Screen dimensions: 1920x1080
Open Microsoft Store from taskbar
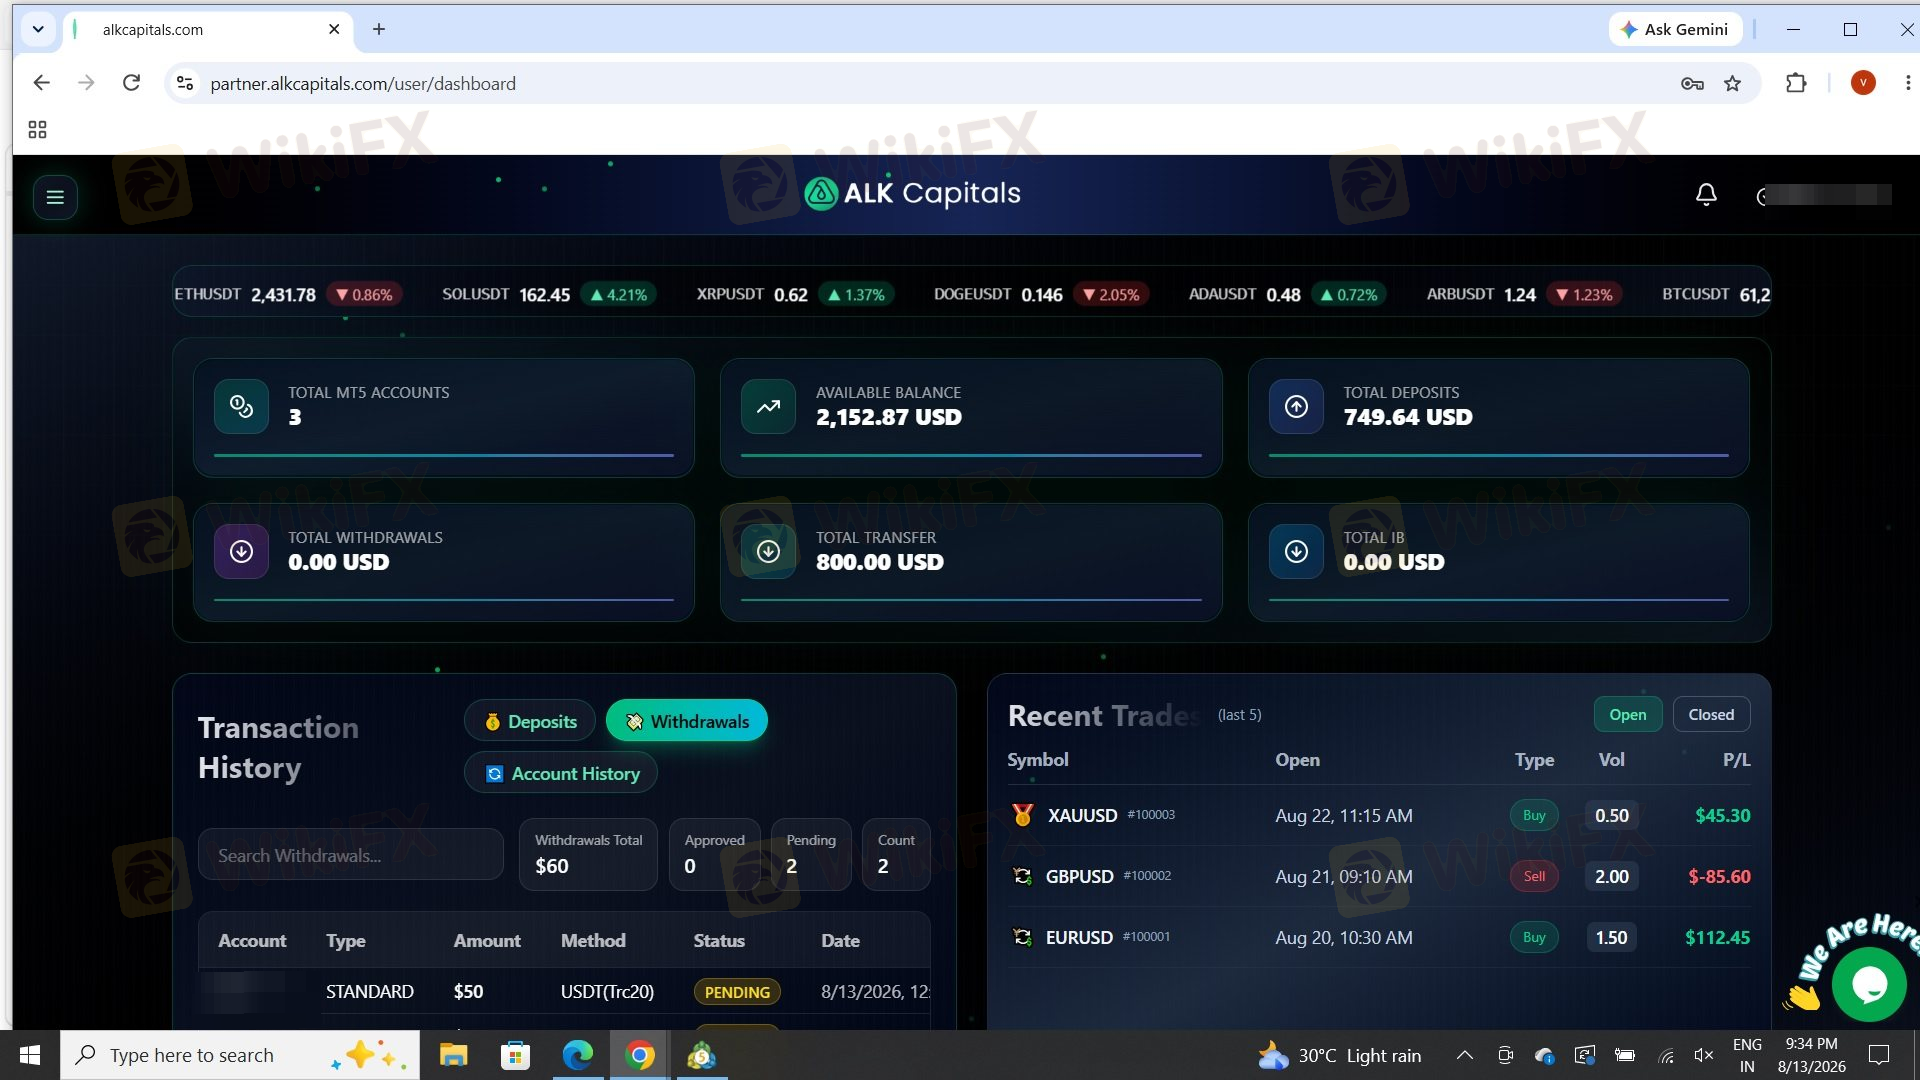pos(515,1055)
